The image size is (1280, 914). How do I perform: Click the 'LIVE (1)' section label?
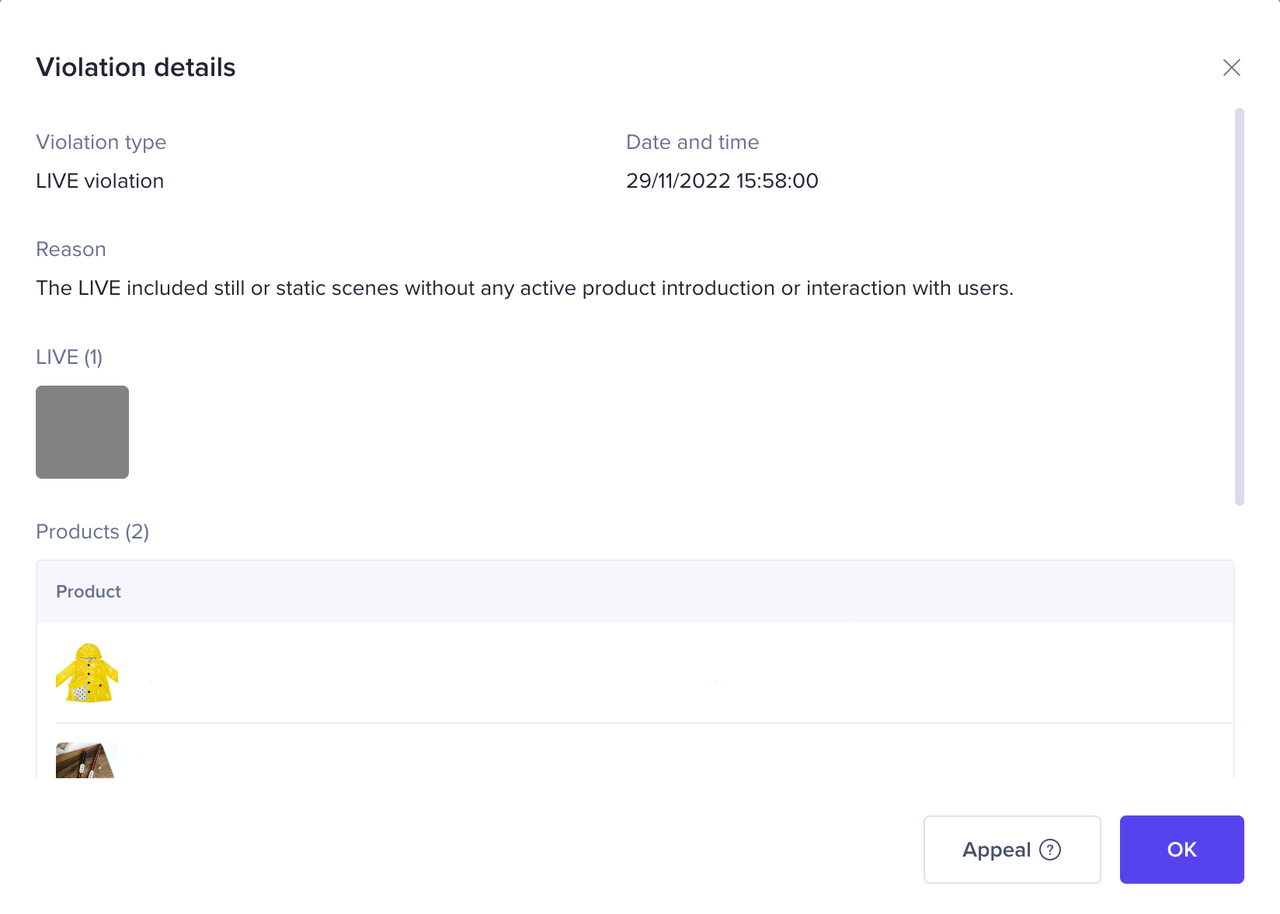point(69,357)
